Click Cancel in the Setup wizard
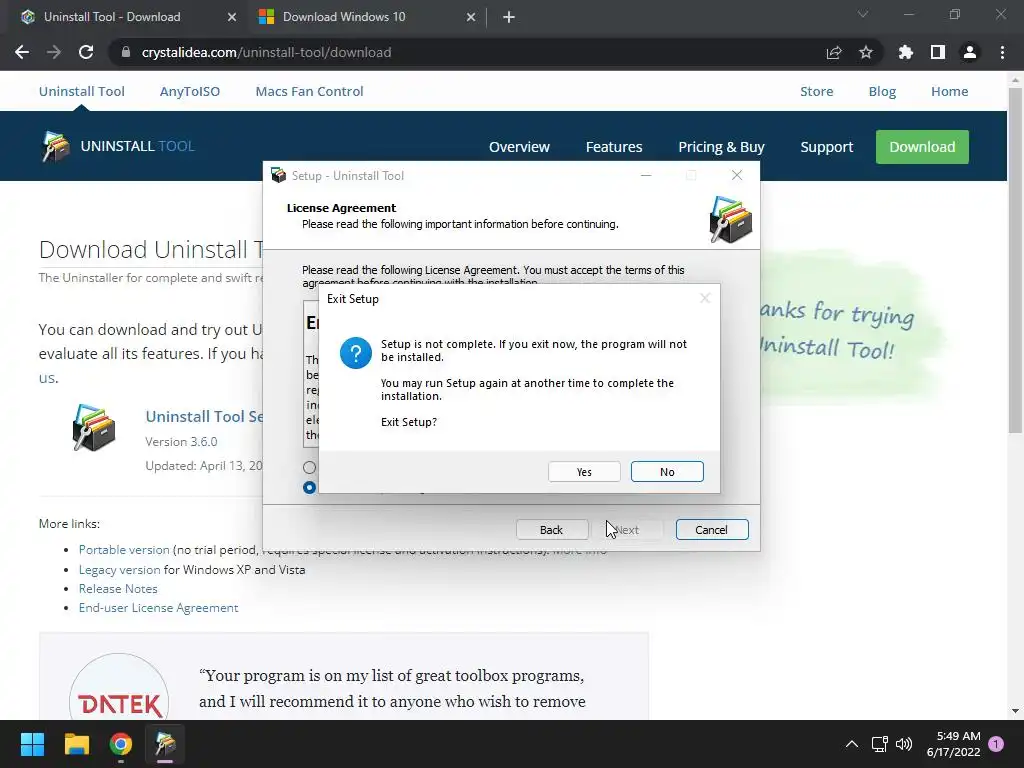The image size is (1024, 768). coord(712,530)
